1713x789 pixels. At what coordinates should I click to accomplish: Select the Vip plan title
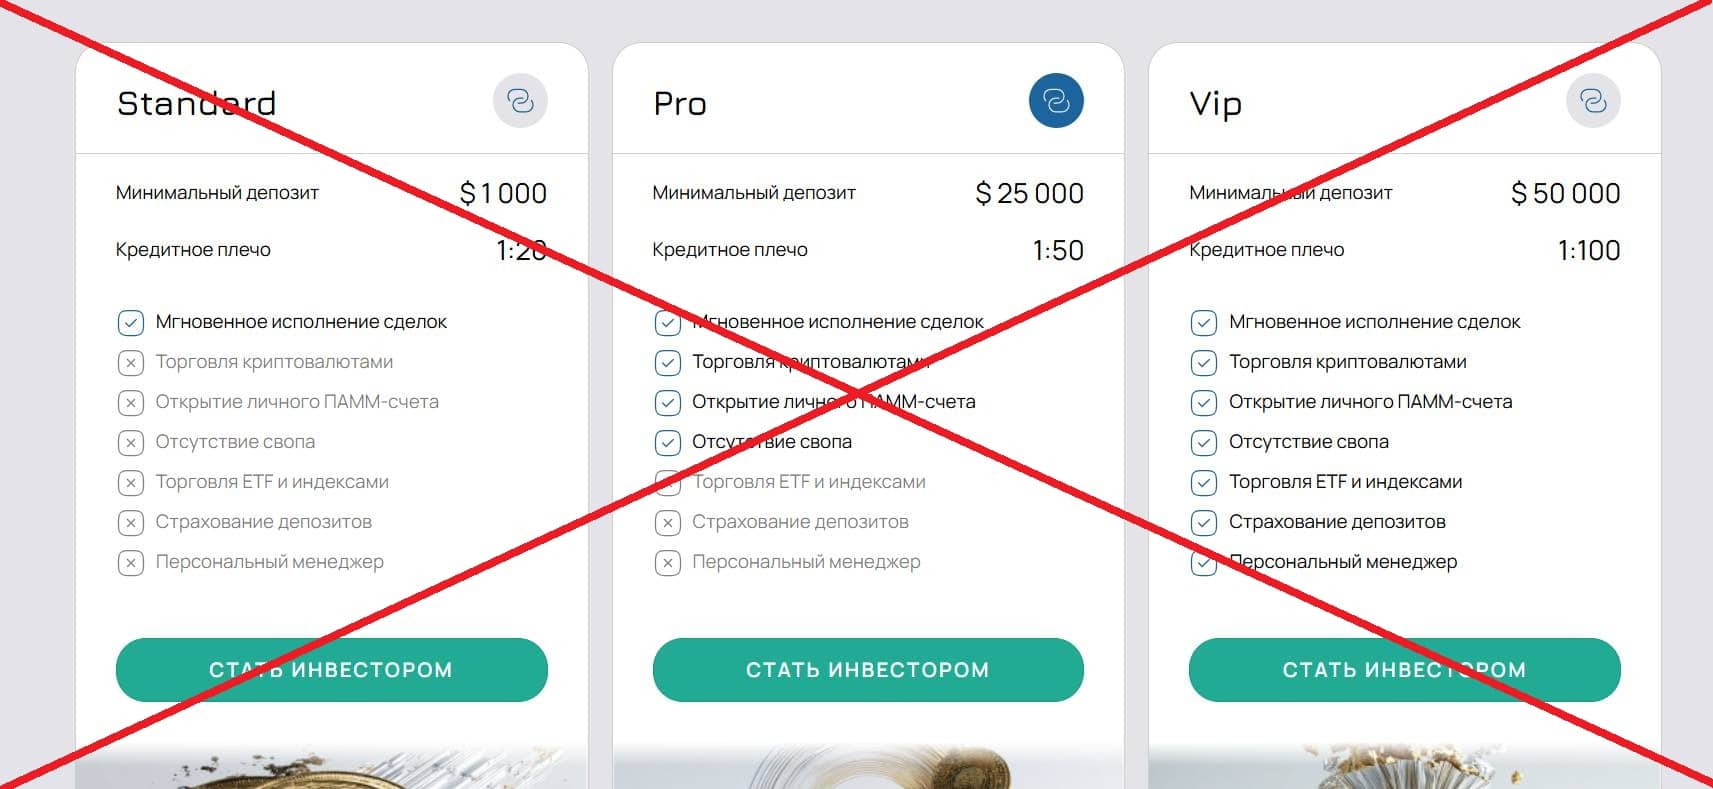pyautogui.click(x=1216, y=104)
